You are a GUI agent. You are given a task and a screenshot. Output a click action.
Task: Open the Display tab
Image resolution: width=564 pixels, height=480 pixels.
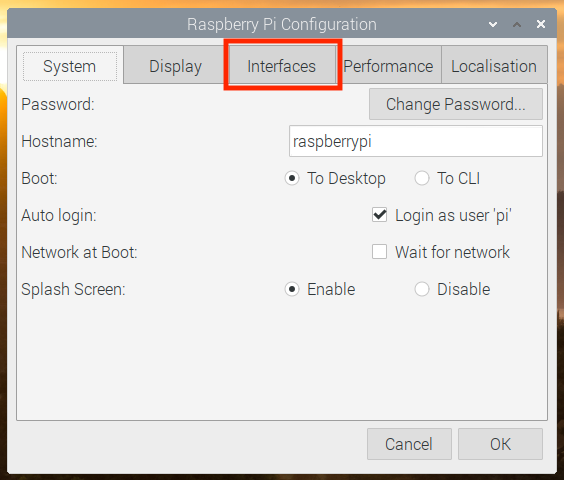tap(175, 67)
